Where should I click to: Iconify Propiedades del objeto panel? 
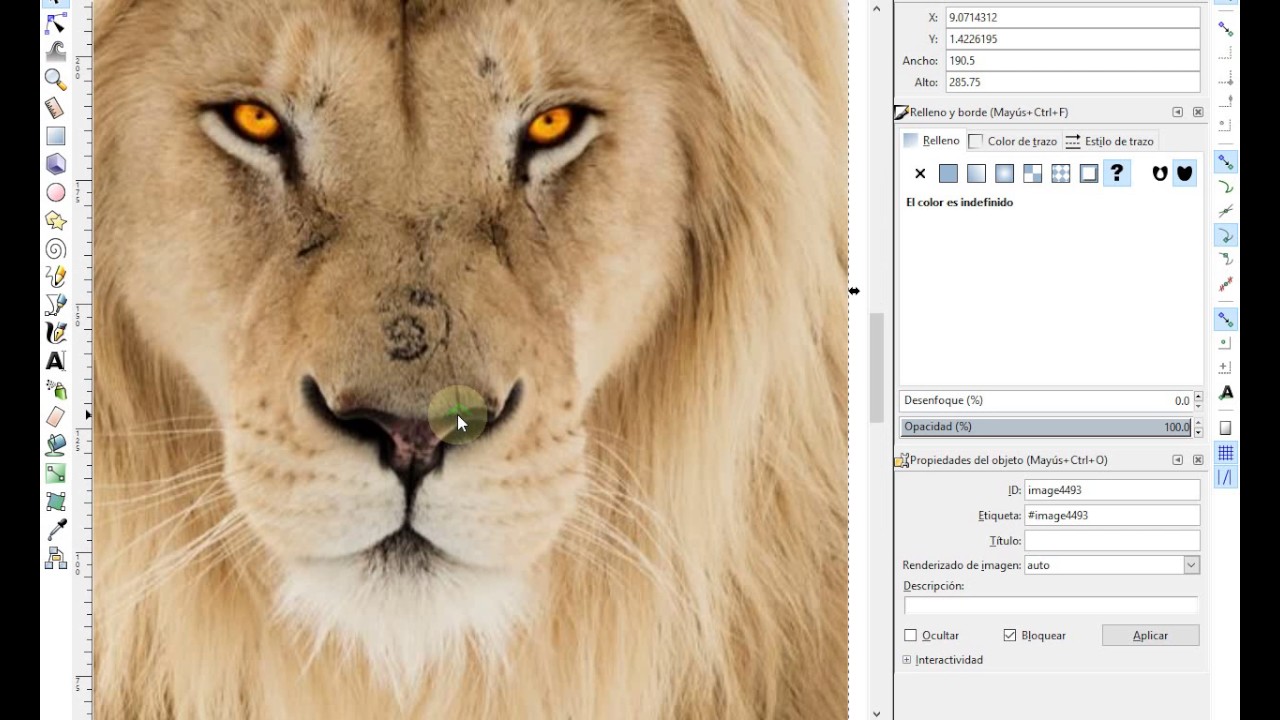click(1177, 460)
